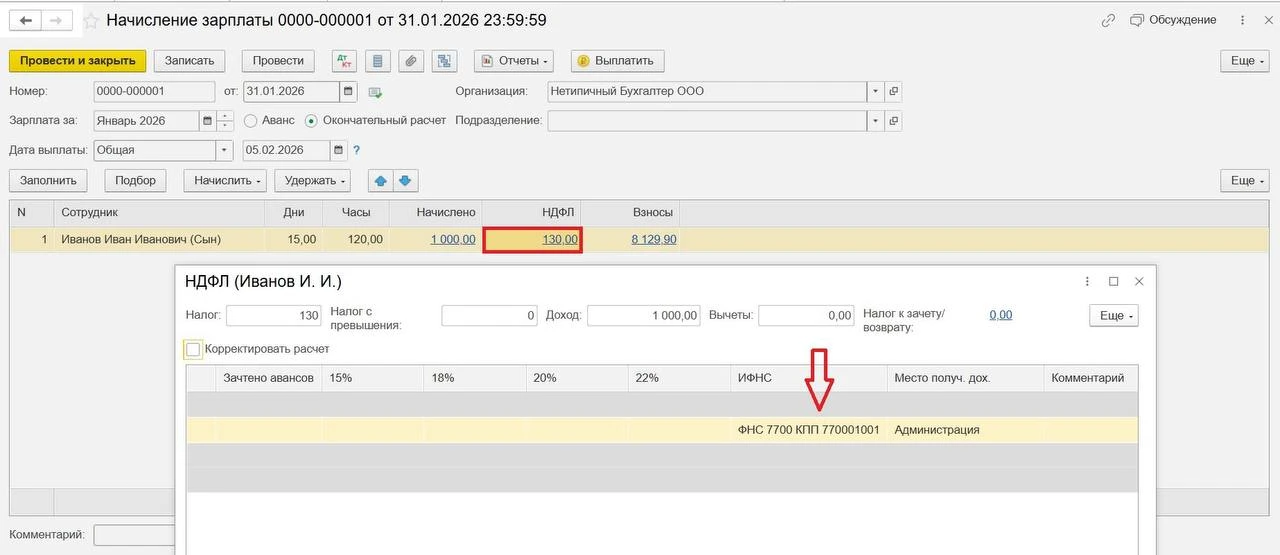
Task: Copy link to document via chain icon
Action: click(1108, 20)
